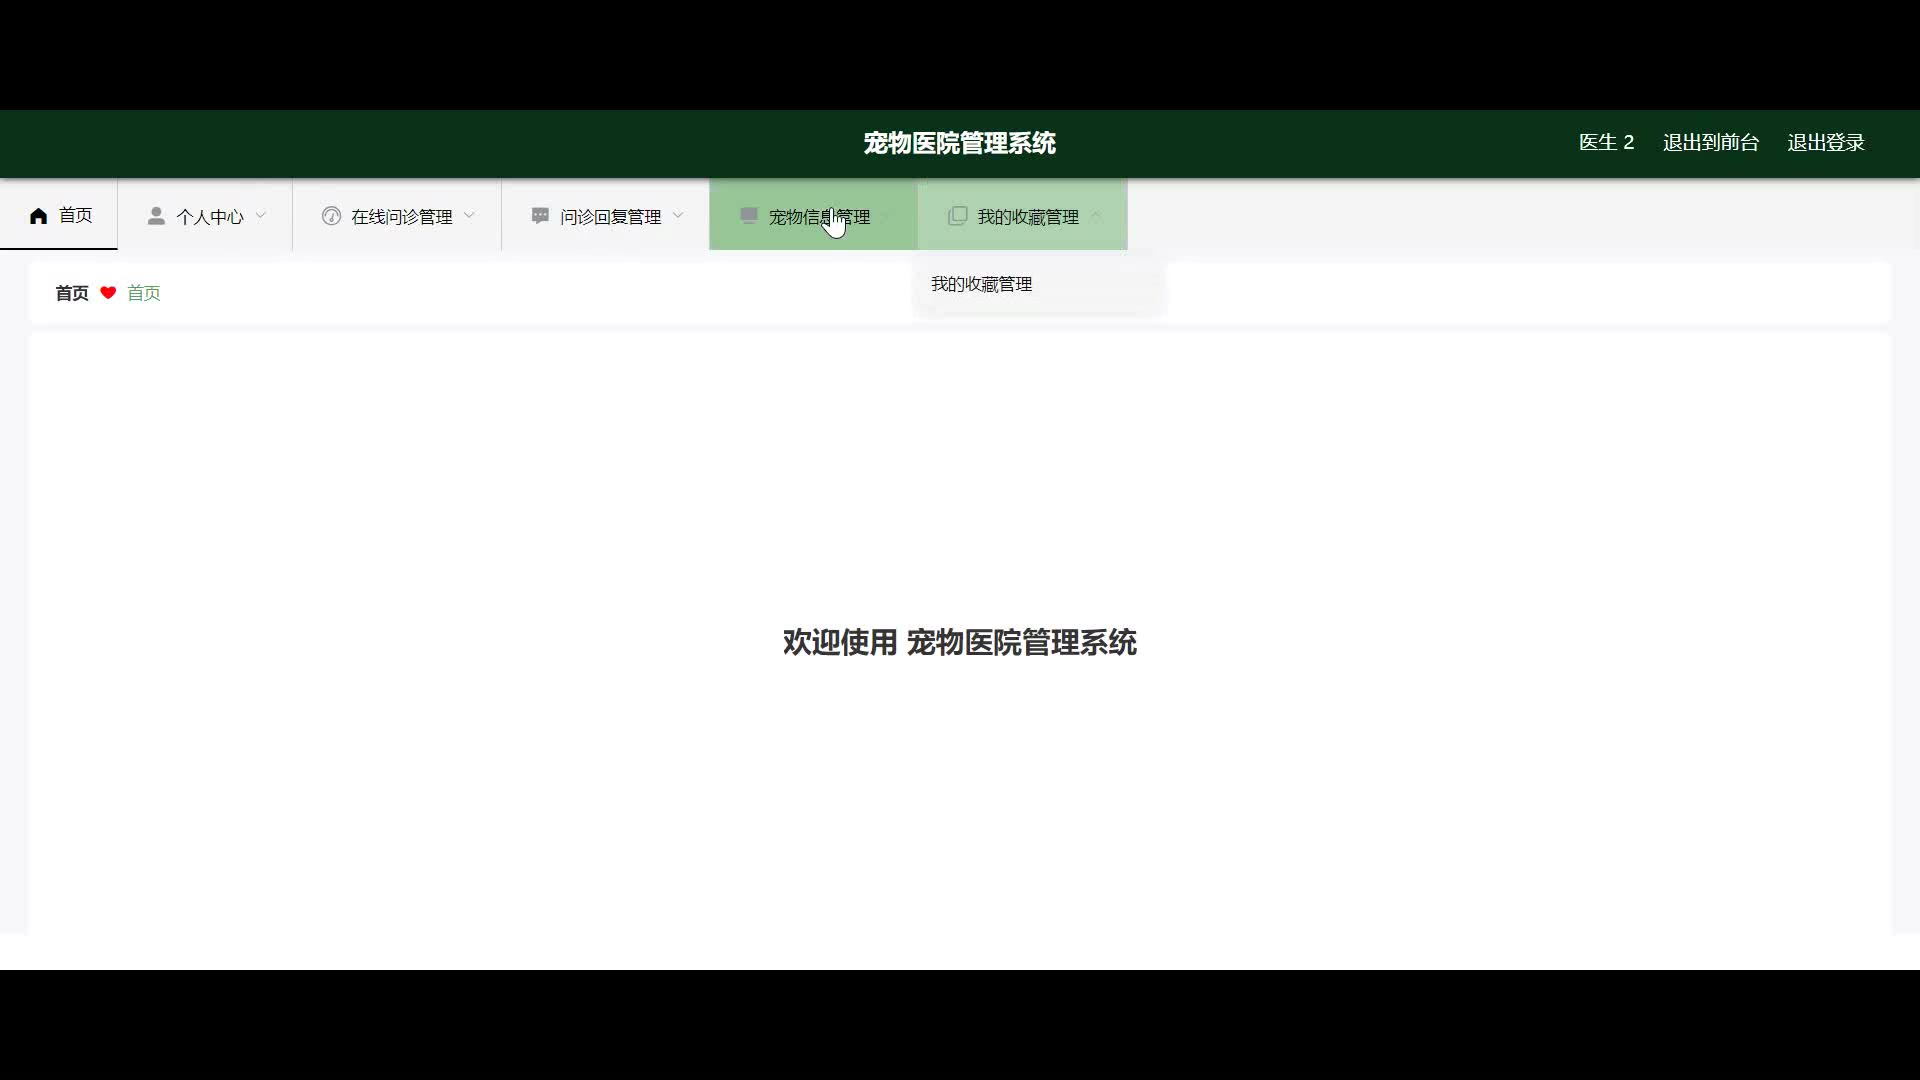Expand the 个人中心 dropdown chevron

(x=261, y=215)
